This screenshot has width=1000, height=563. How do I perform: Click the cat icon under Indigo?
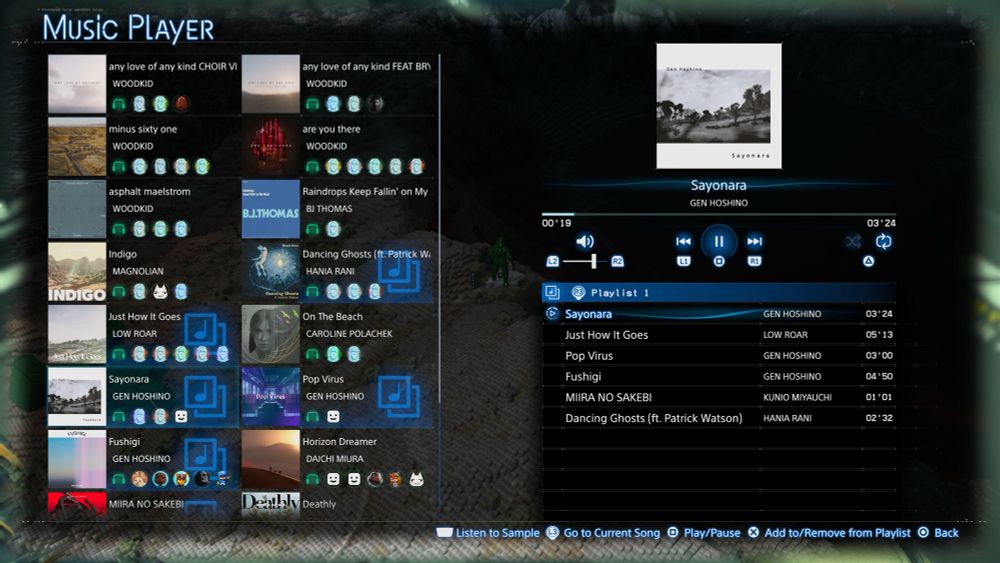pyautogui.click(x=160, y=292)
